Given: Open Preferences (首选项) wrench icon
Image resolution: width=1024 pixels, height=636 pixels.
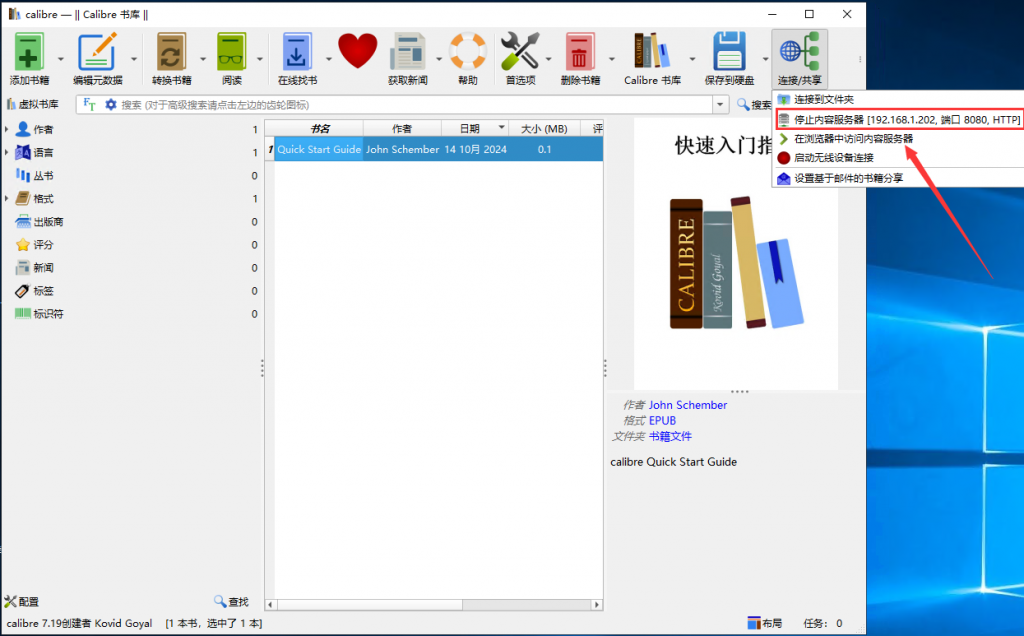Looking at the screenshot, I should (x=519, y=52).
